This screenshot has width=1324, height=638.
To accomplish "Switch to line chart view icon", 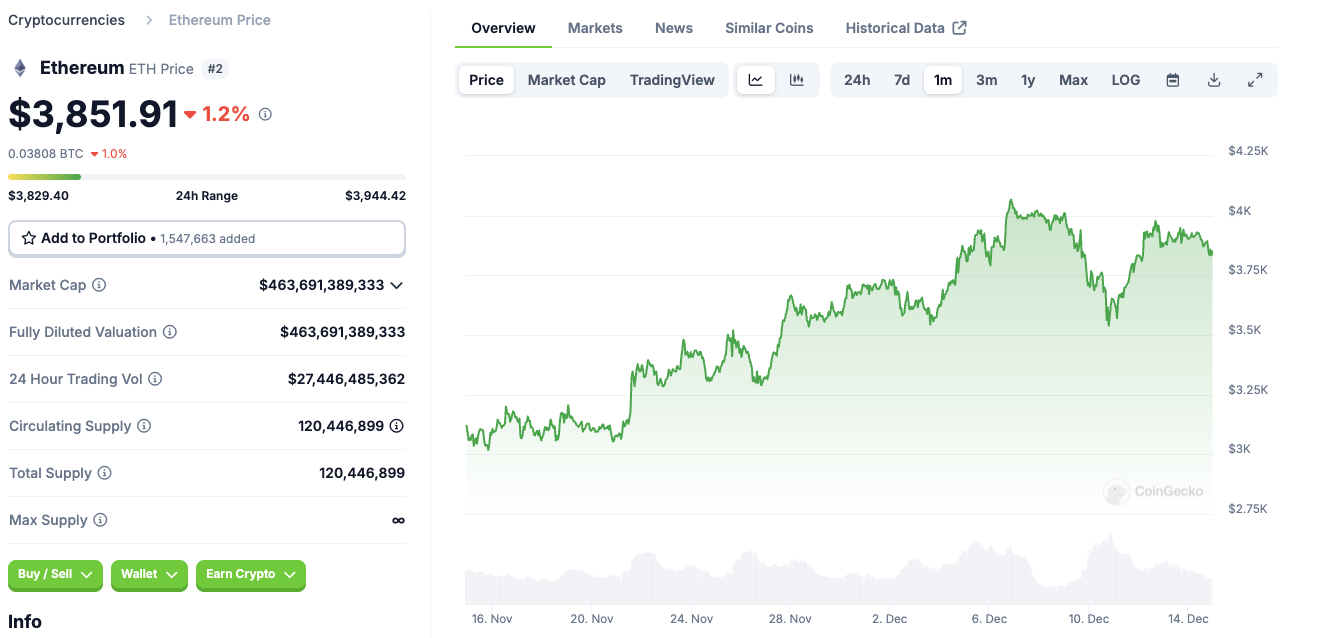I will tap(756, 80).
